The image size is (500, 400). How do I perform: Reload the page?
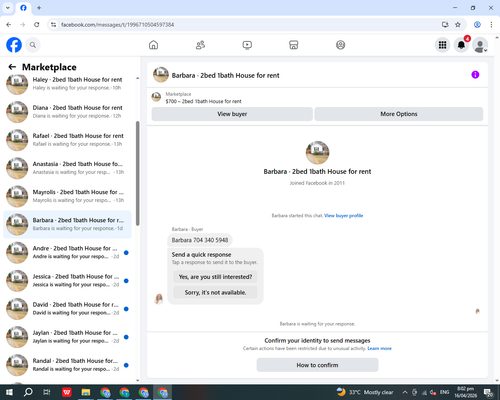click(x=37, y=25)
